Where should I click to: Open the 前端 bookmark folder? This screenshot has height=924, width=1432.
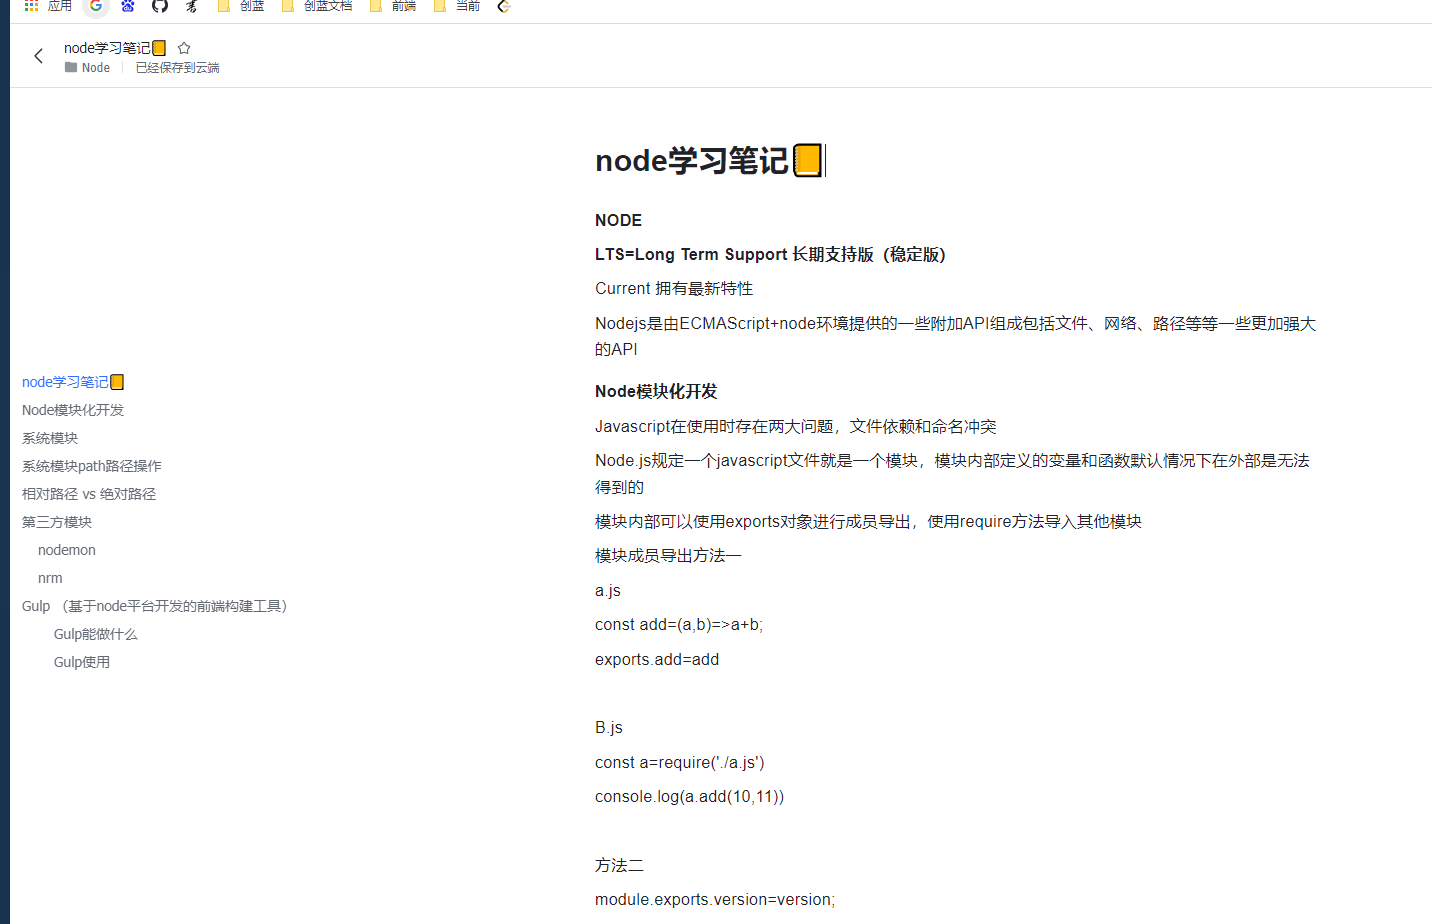393,6
